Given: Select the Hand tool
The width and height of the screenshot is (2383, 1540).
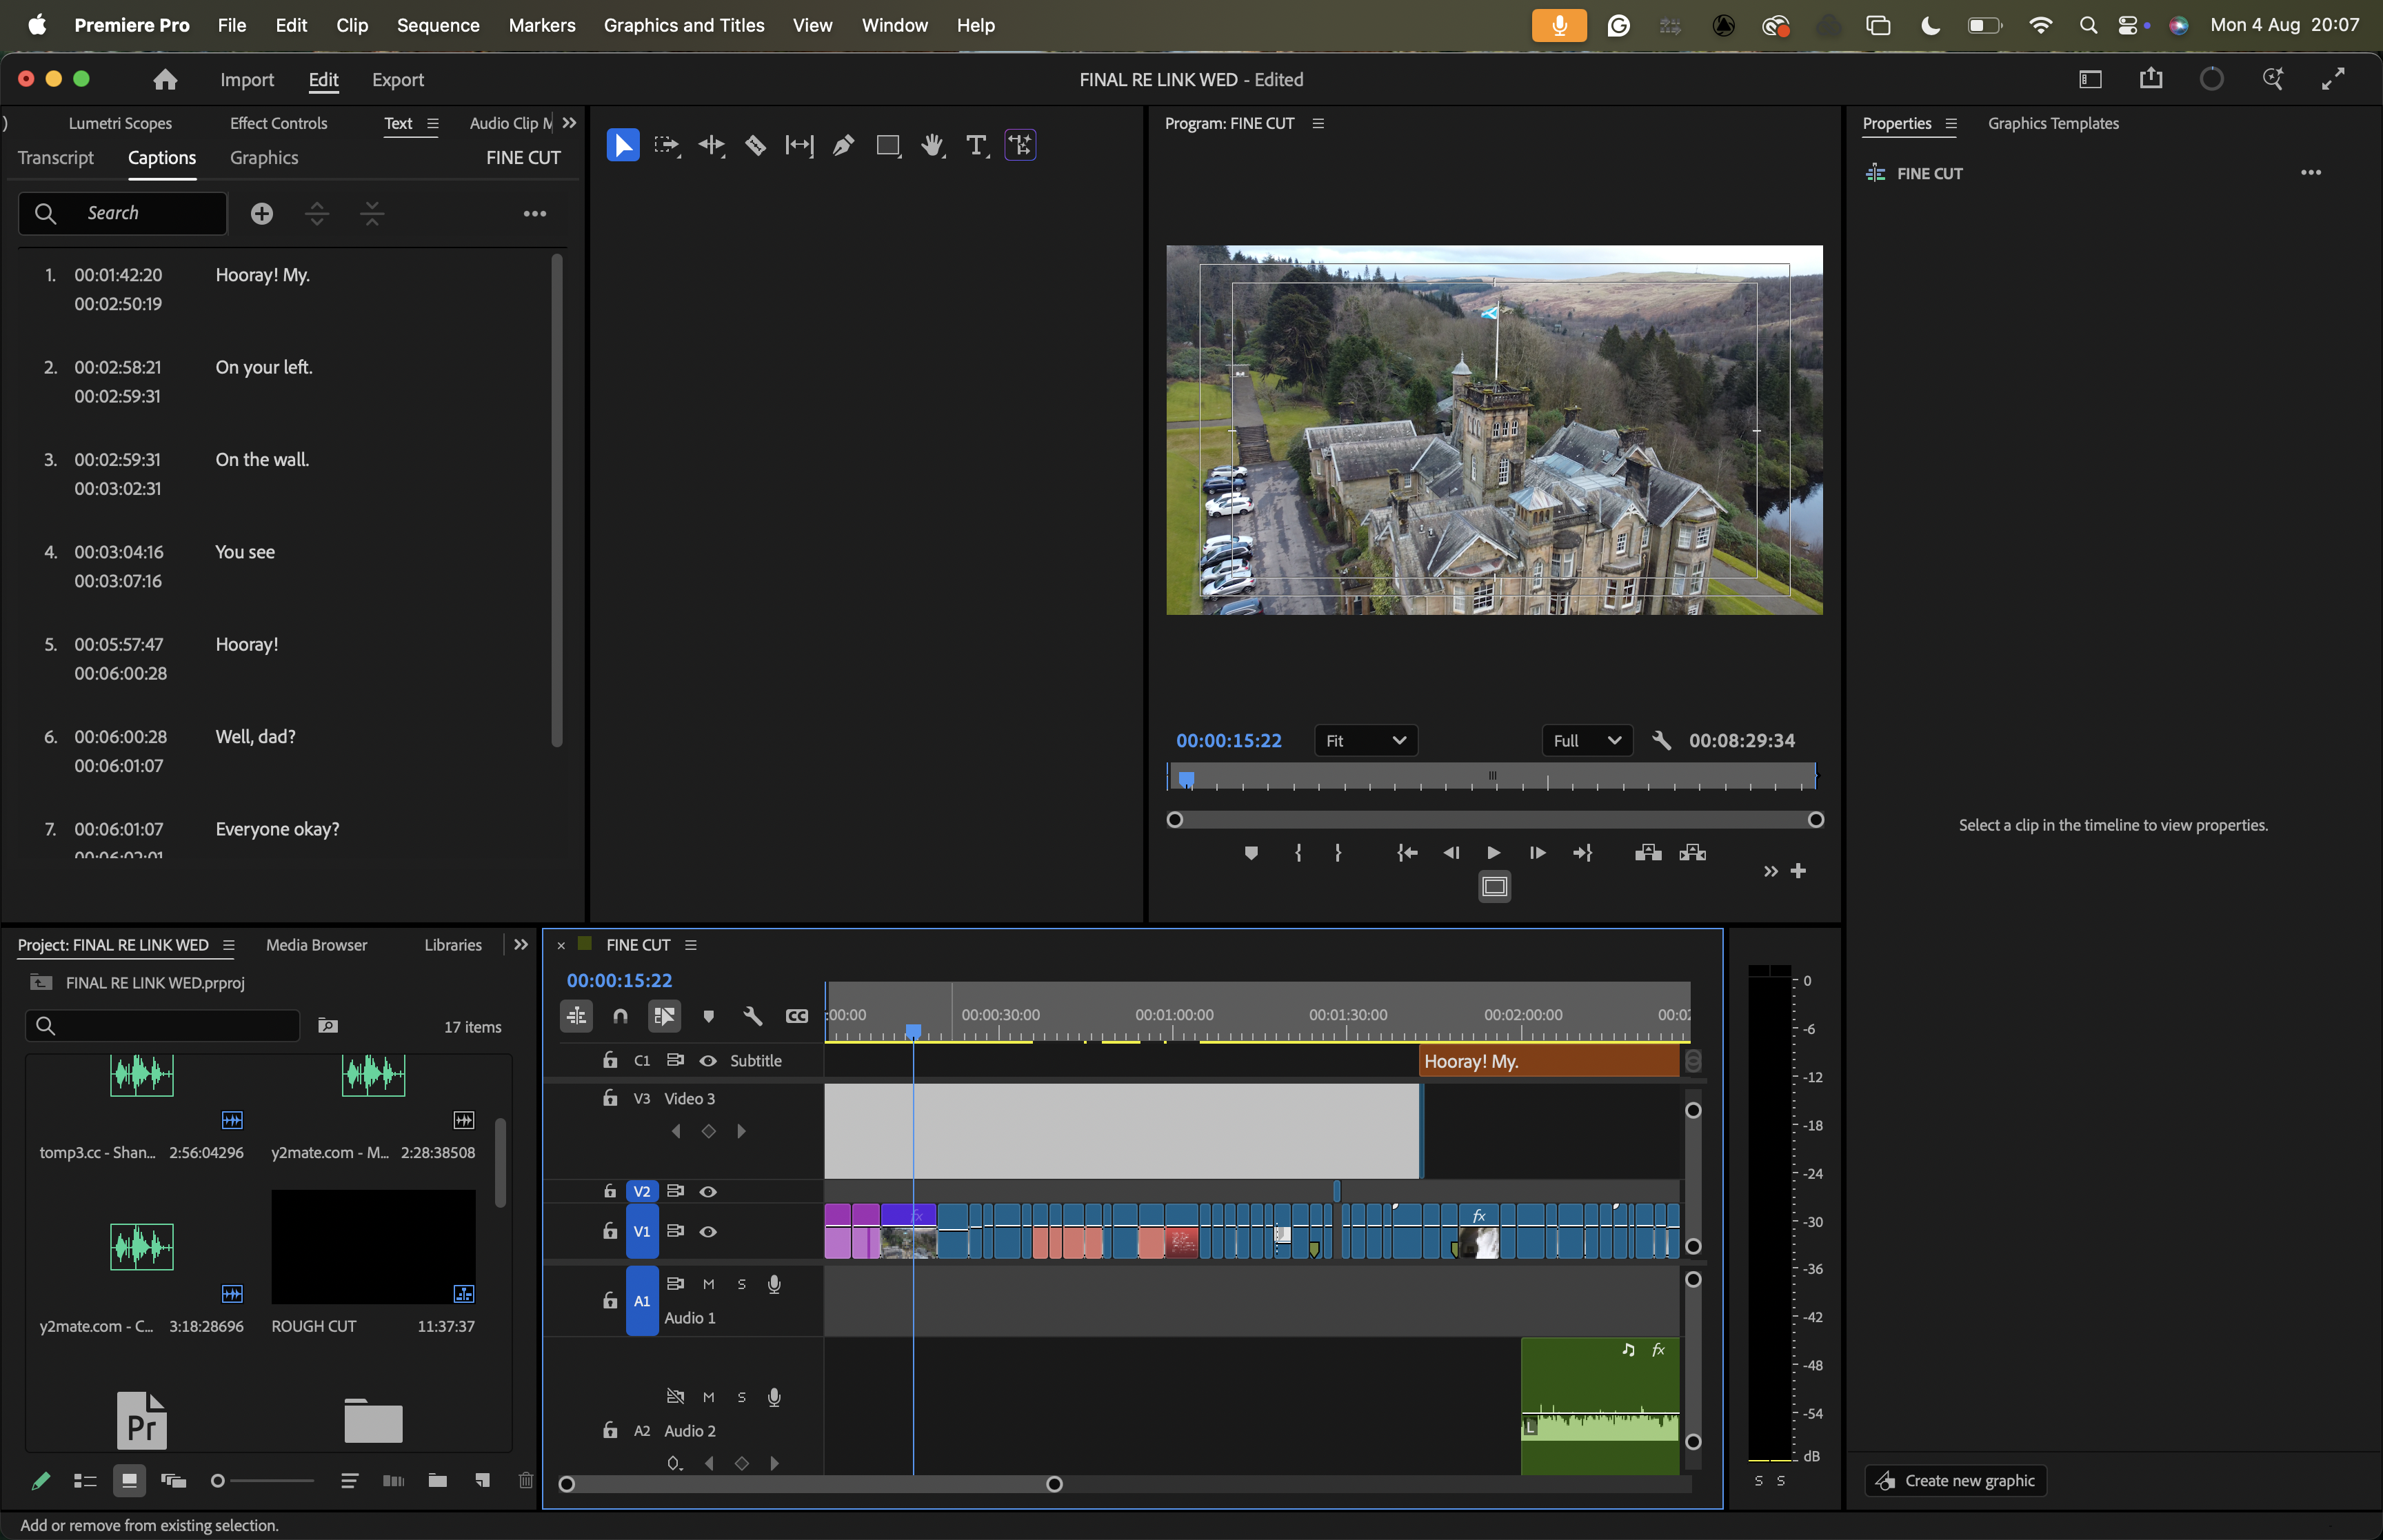Looking at the screenshot, I should click(x=932, y=146).
